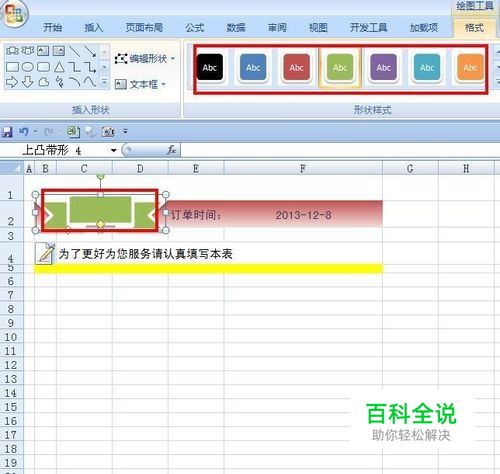Undo the last action
Viewport: 500px width, 474px height.
(23, 132)
